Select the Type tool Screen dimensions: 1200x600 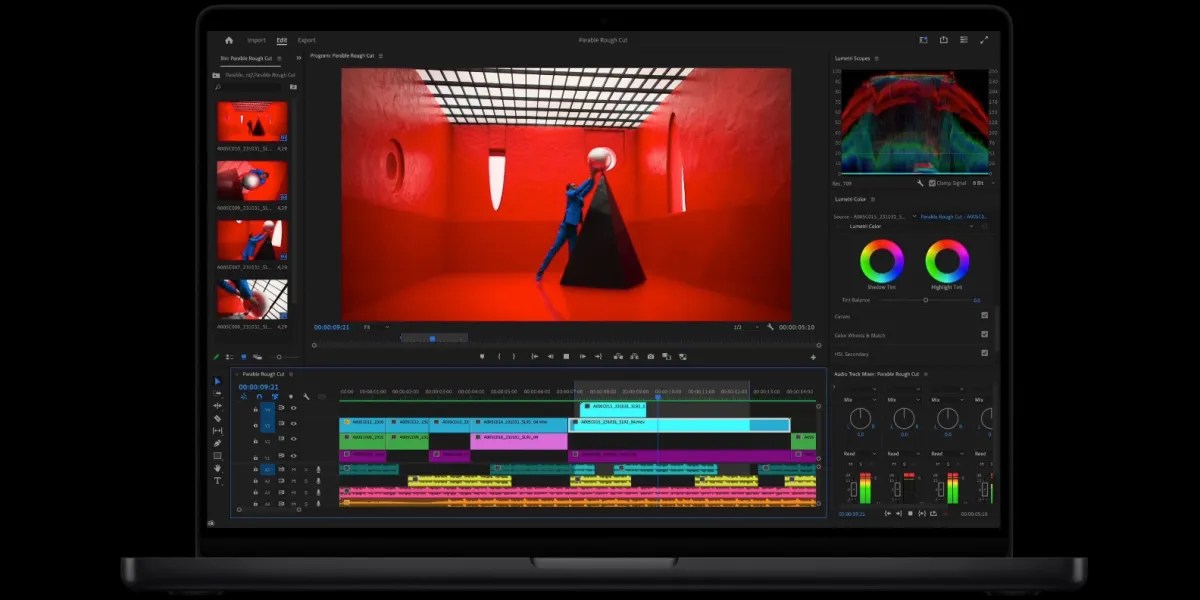(218, 480)
